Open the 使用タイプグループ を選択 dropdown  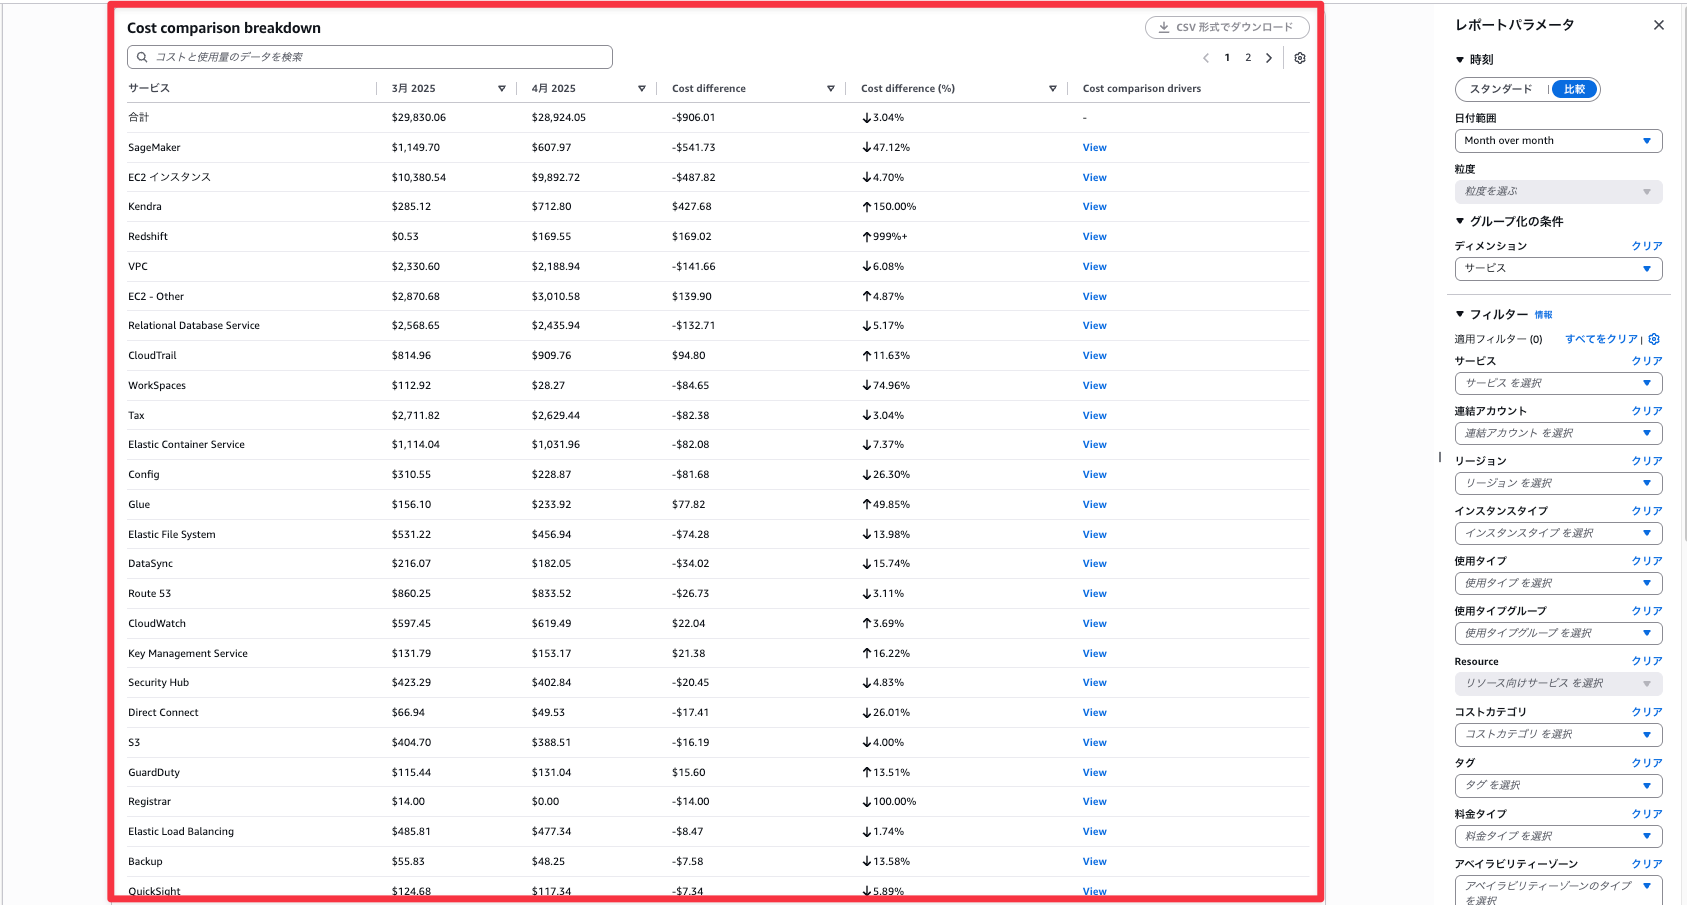pyautogui.click(x=1558, y=633)
